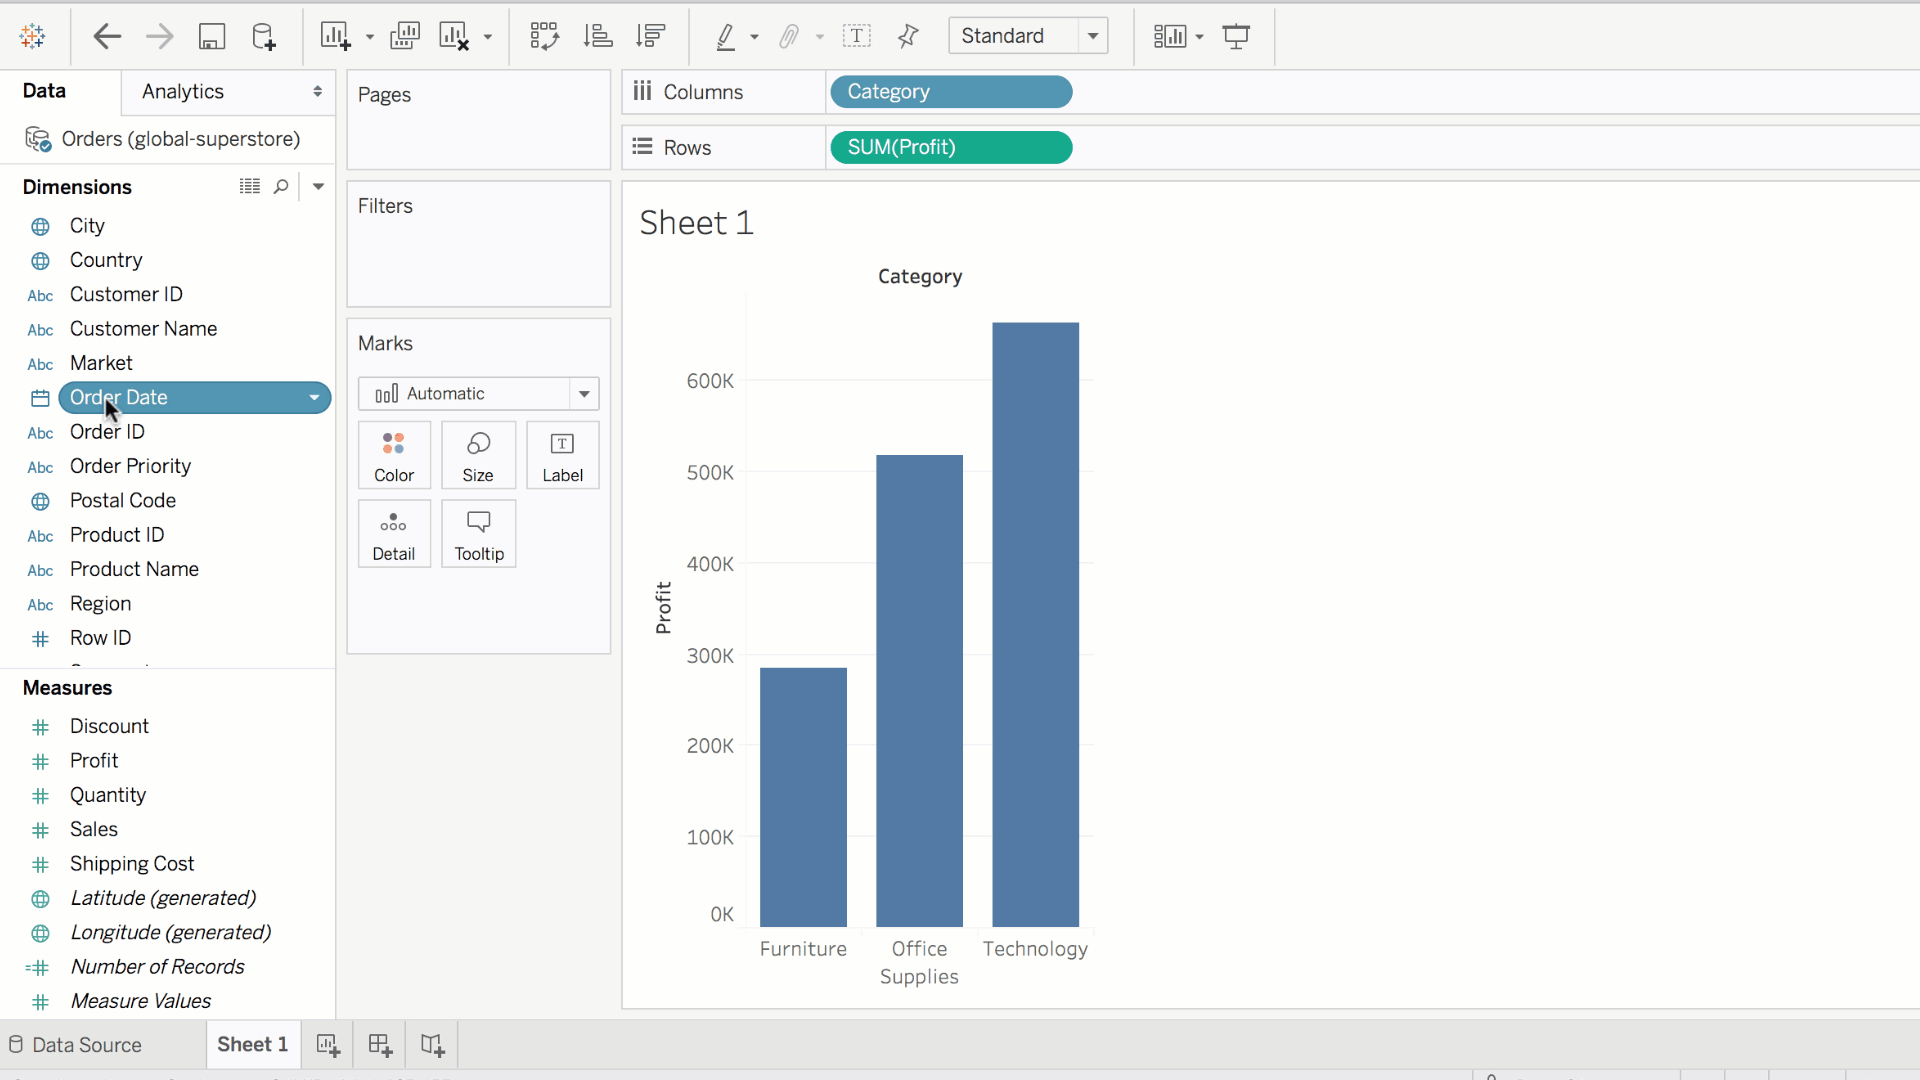Click the new story icon
The image size is (1920, 1080).
point(432,1045)
